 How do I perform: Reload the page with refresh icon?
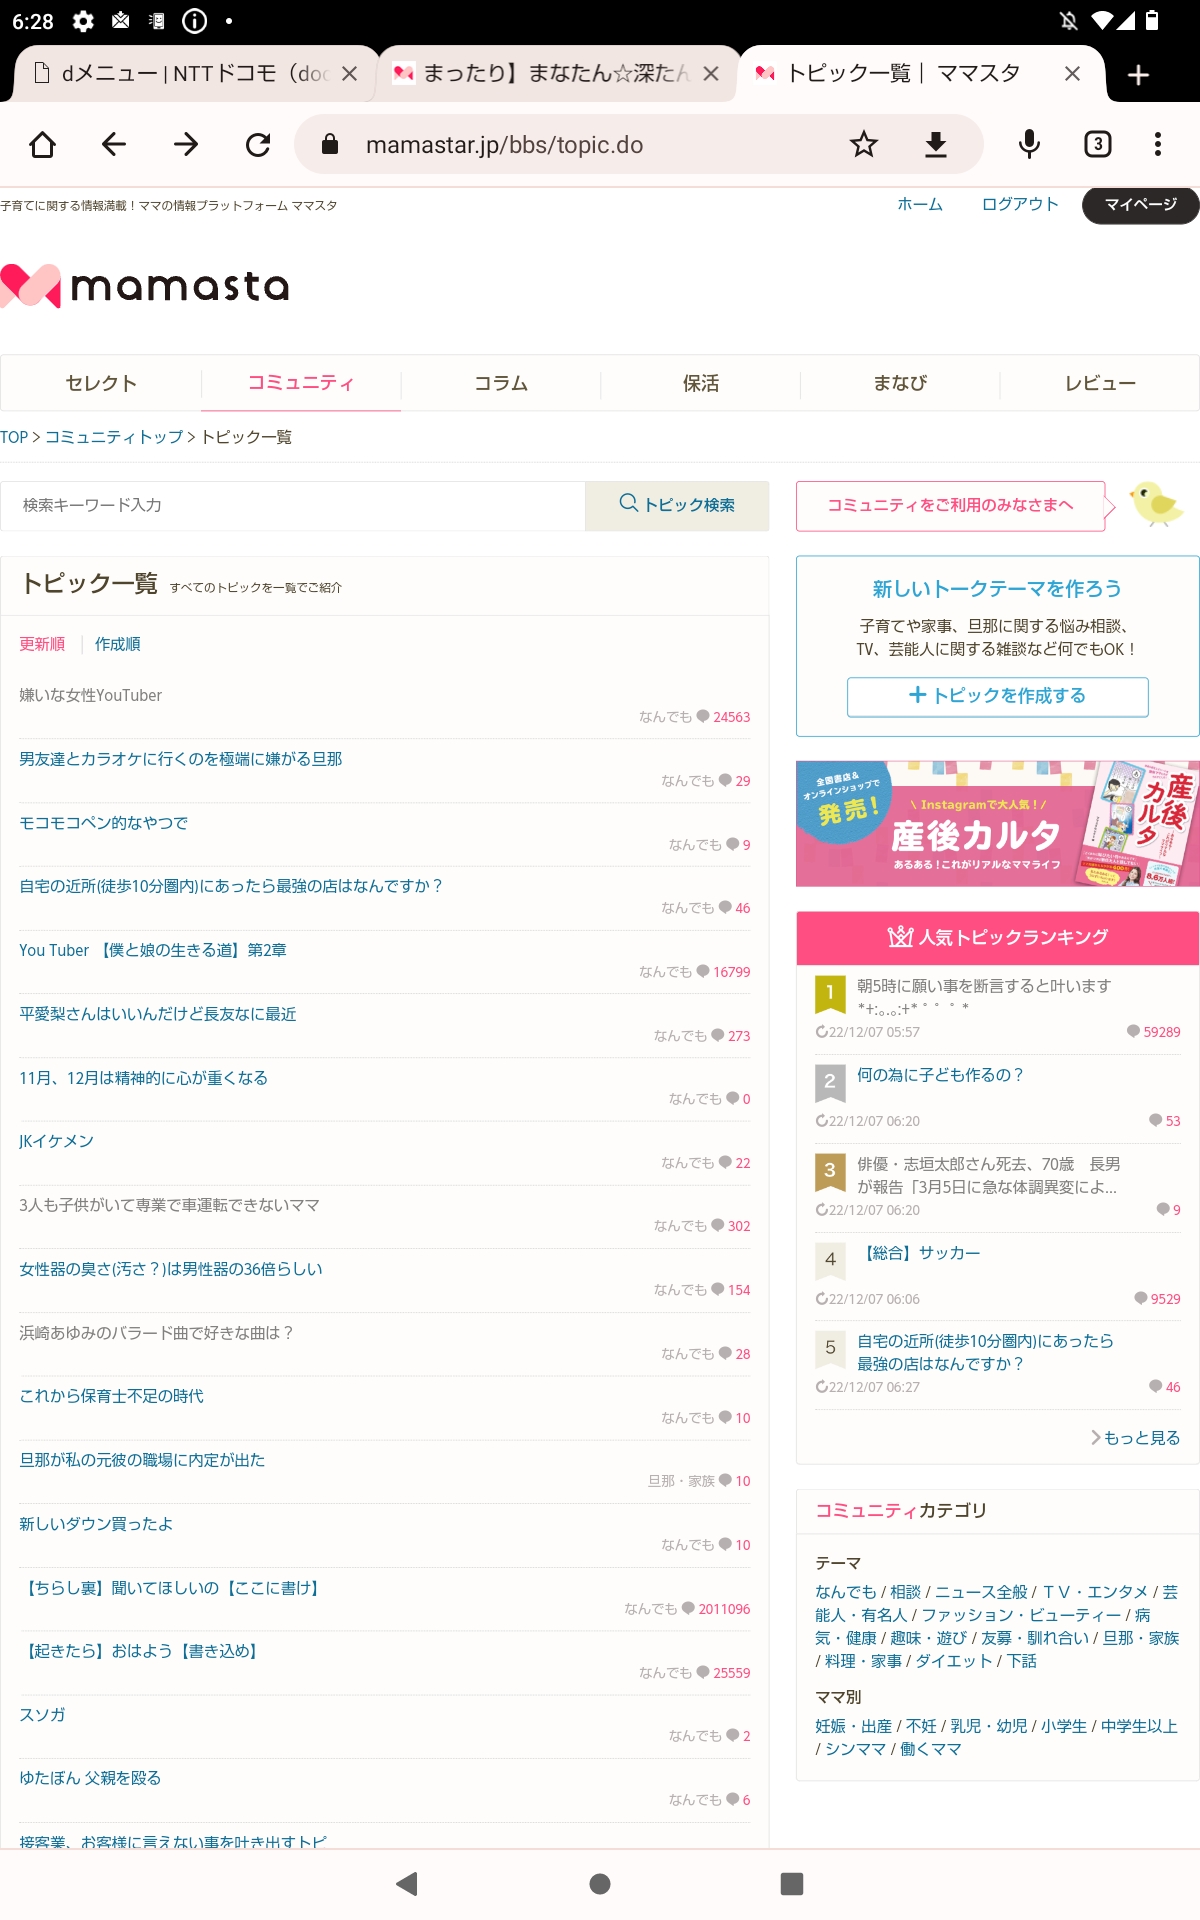[258, 145]
